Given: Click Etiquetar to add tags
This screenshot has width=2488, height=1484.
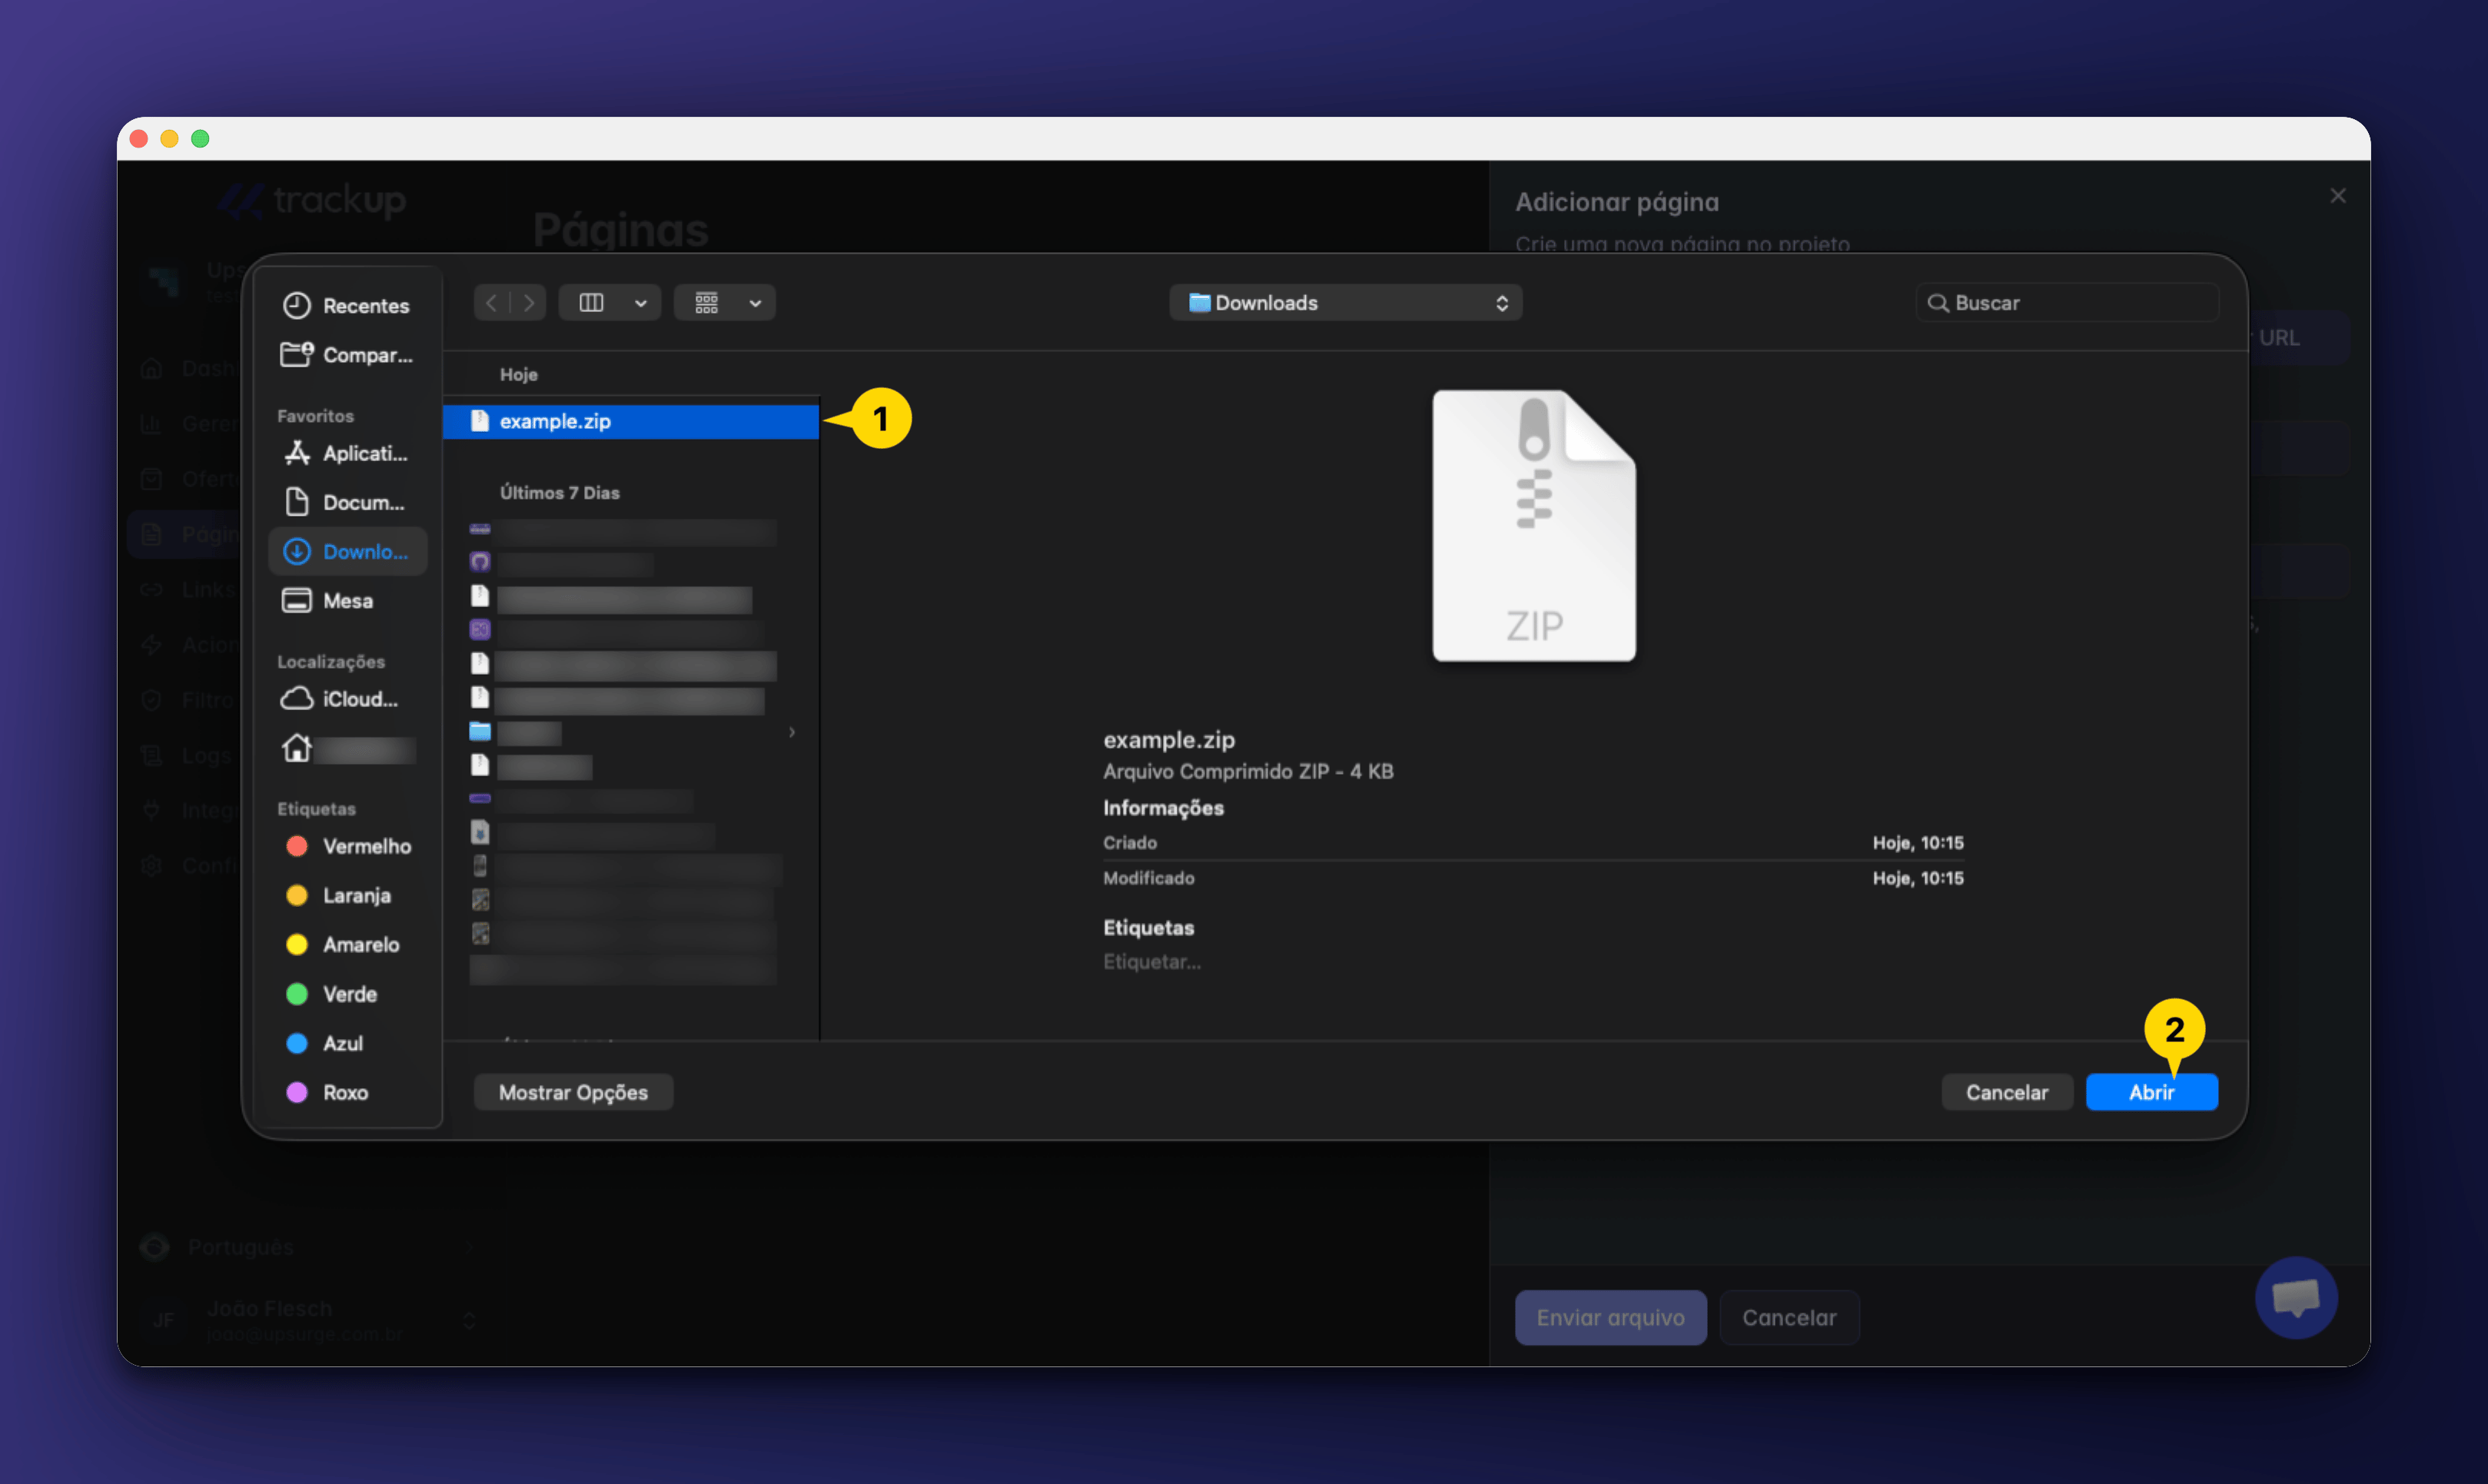Looking at the screenshot, I should click(1152, 962).
